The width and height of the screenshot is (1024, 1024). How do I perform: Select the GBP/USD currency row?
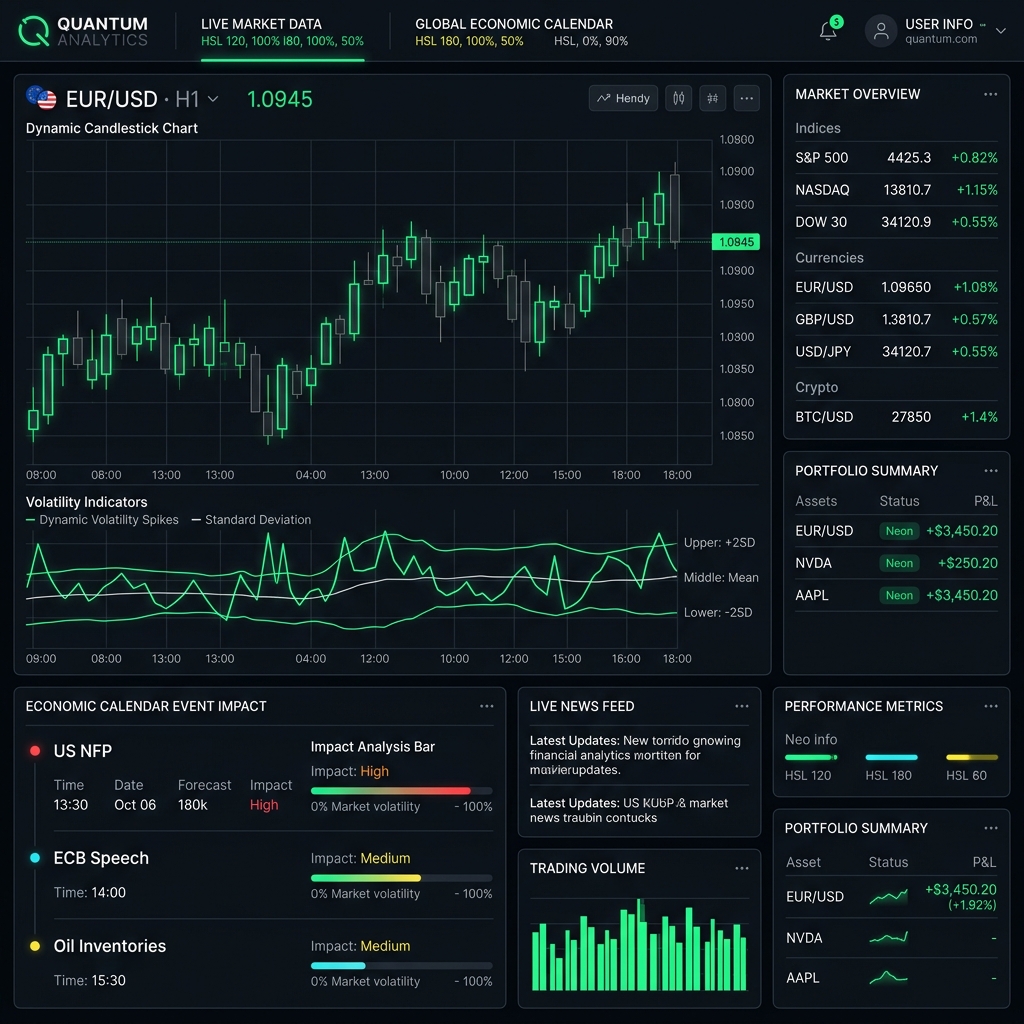(896, 319)
